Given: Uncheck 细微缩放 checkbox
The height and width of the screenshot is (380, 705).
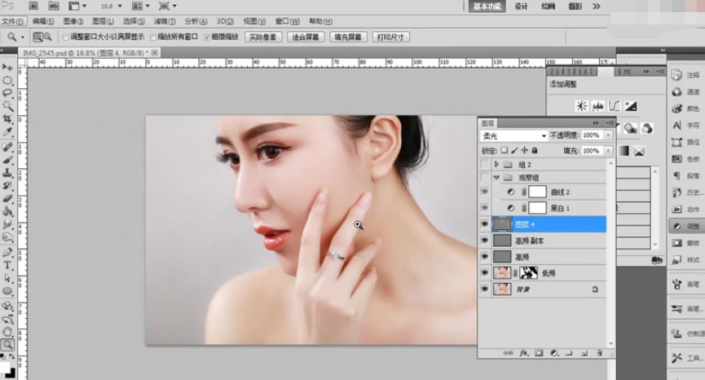Looking at the screenshot, I should [x=207, y=37].
